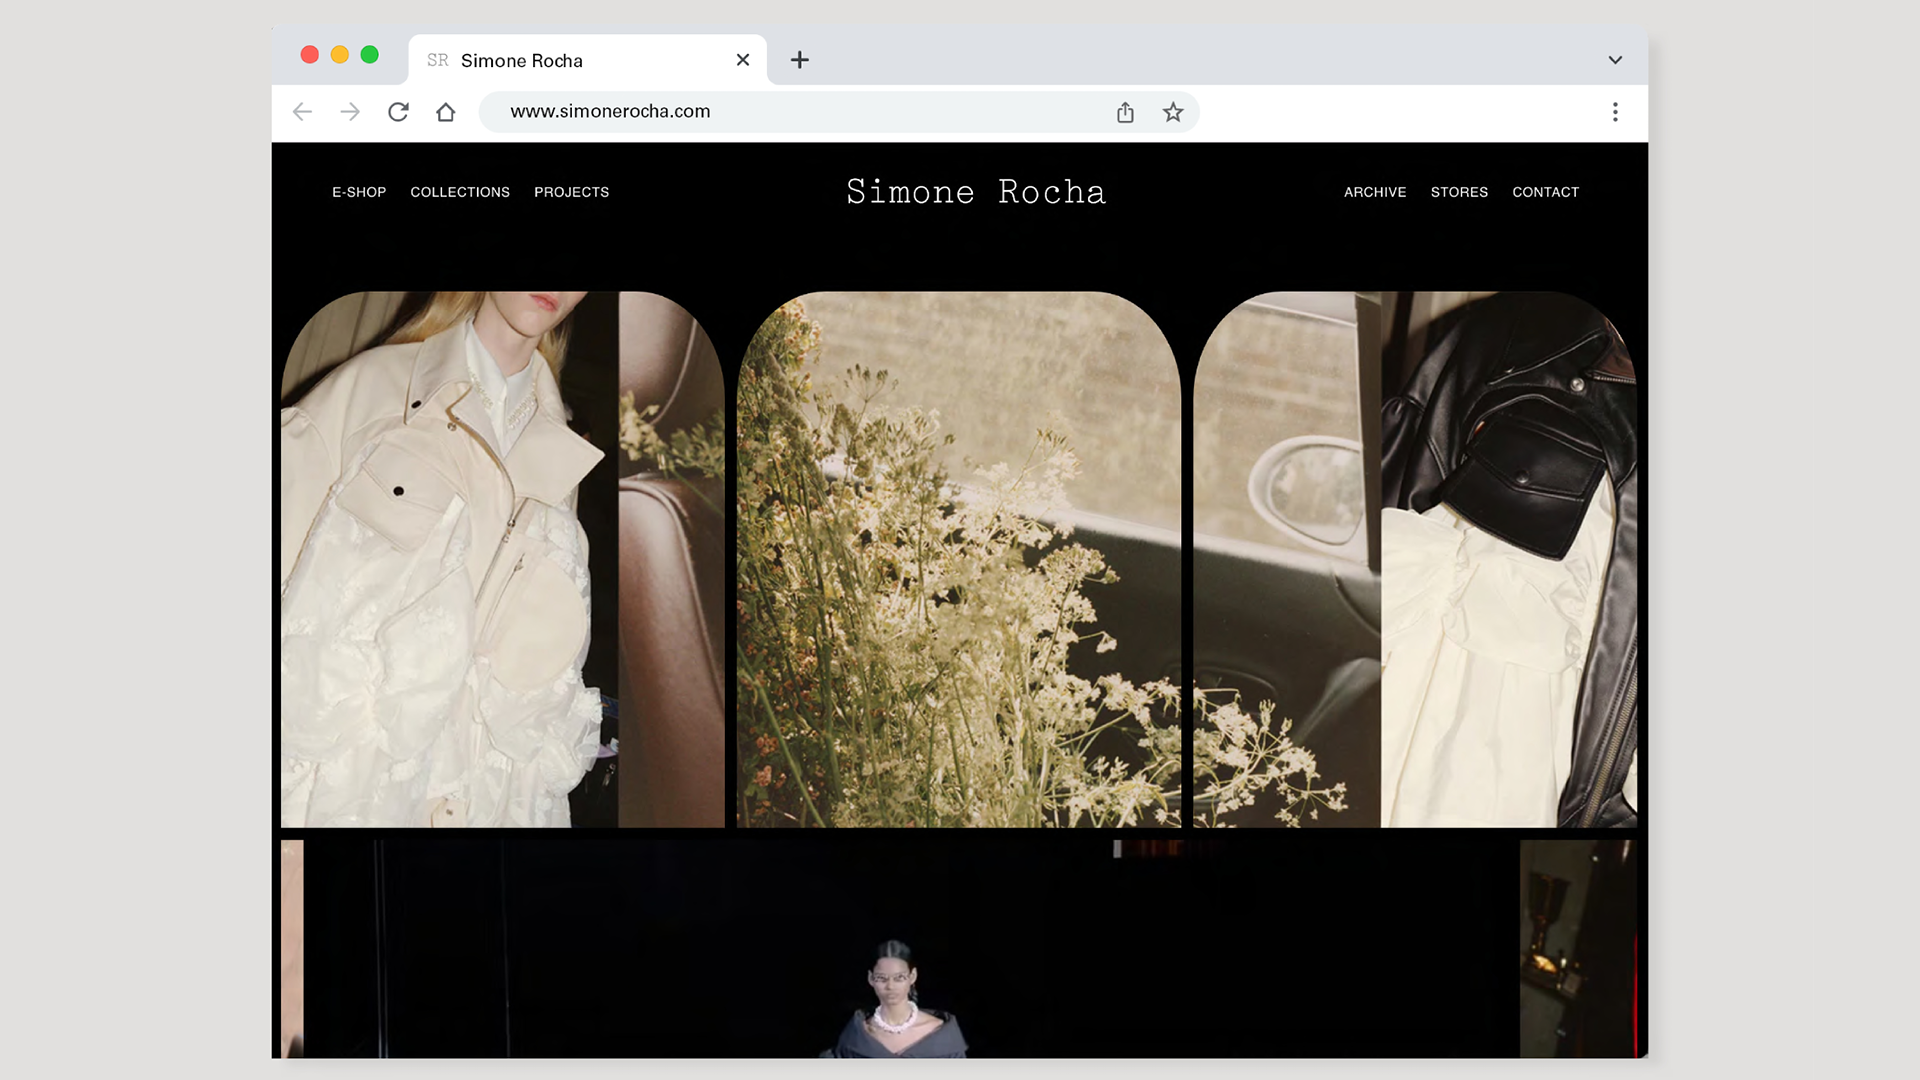Screen dimensions: 1920x1080
Task: Open the ARCHIVE page
Action: (1375, 192)
